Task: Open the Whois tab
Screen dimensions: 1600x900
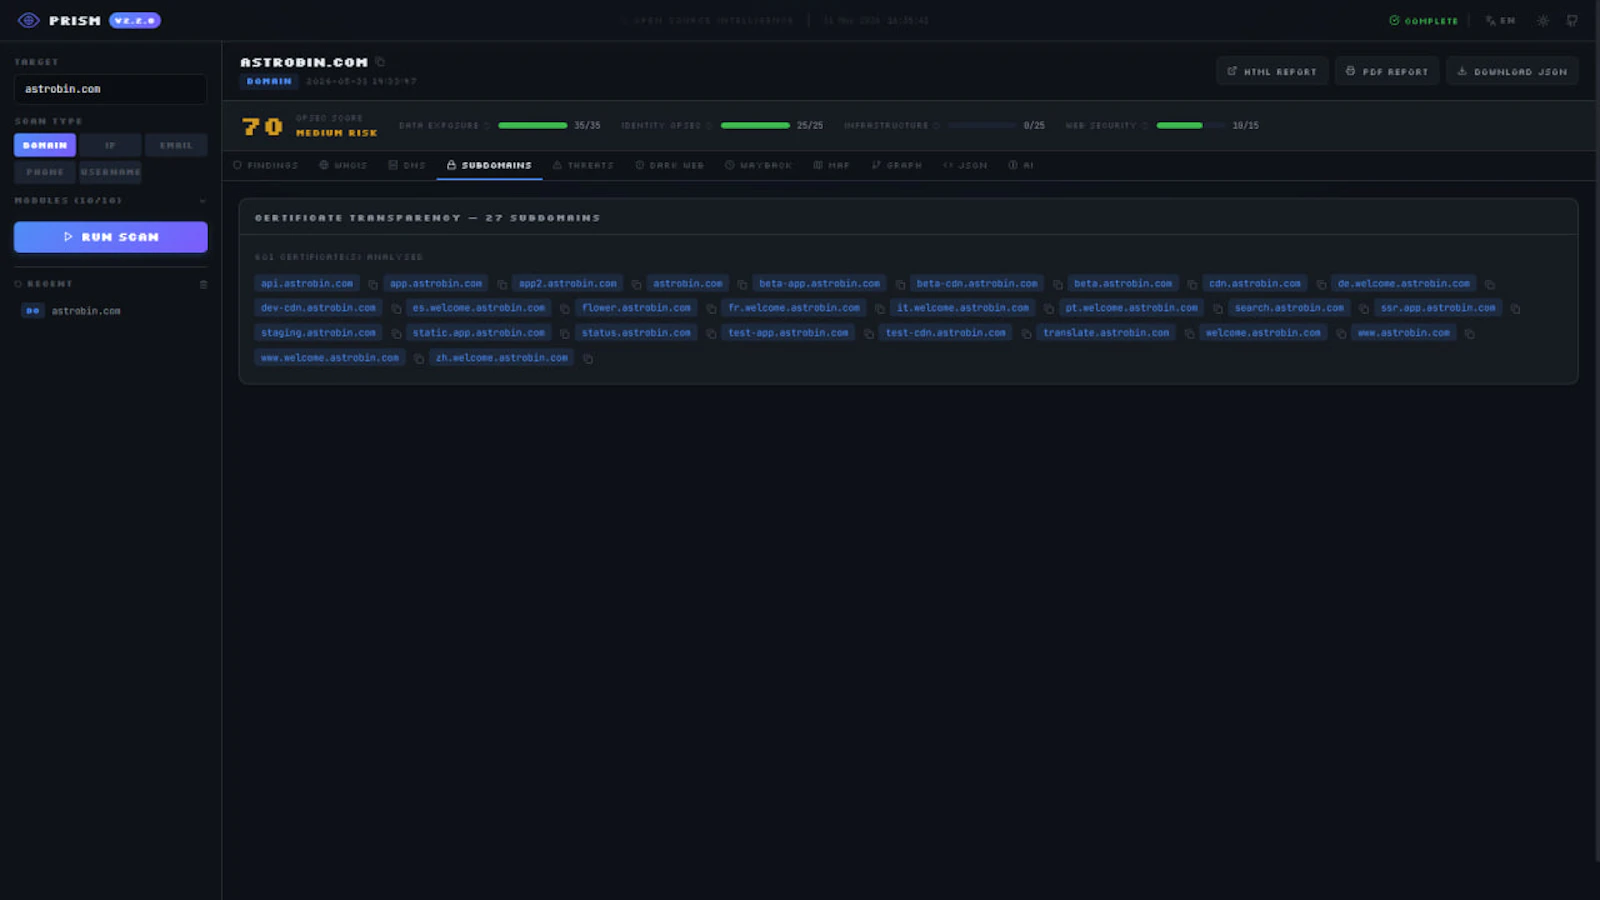Action: pyautogui.click(x=343, y=165)
